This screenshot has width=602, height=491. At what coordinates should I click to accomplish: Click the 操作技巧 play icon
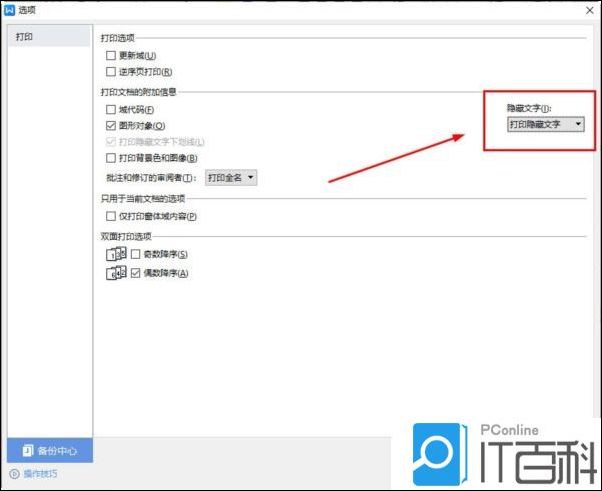point(15,474)
